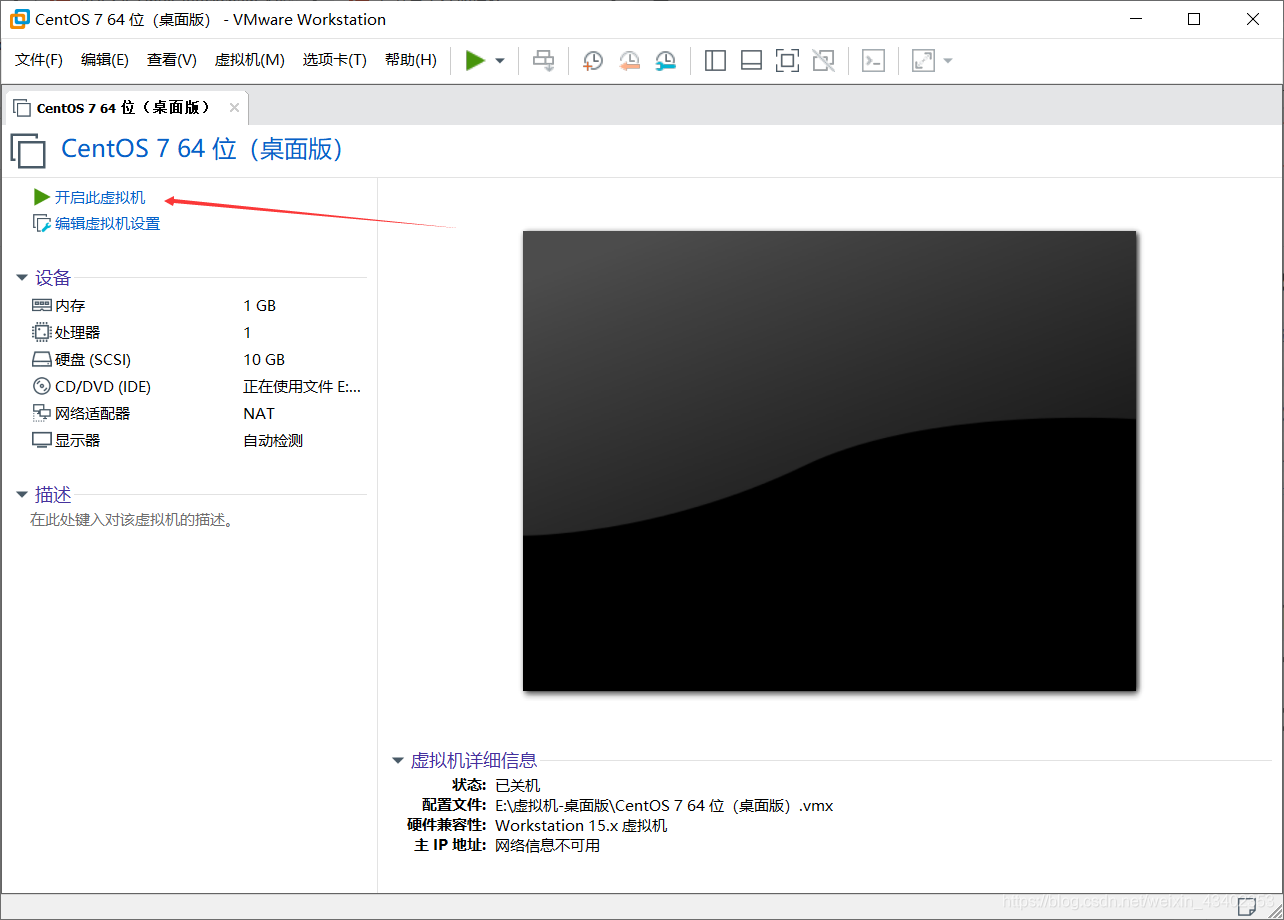Open the 编辑(E) menu
This screenshot has width=1284, height=920.
click(105, 60)
